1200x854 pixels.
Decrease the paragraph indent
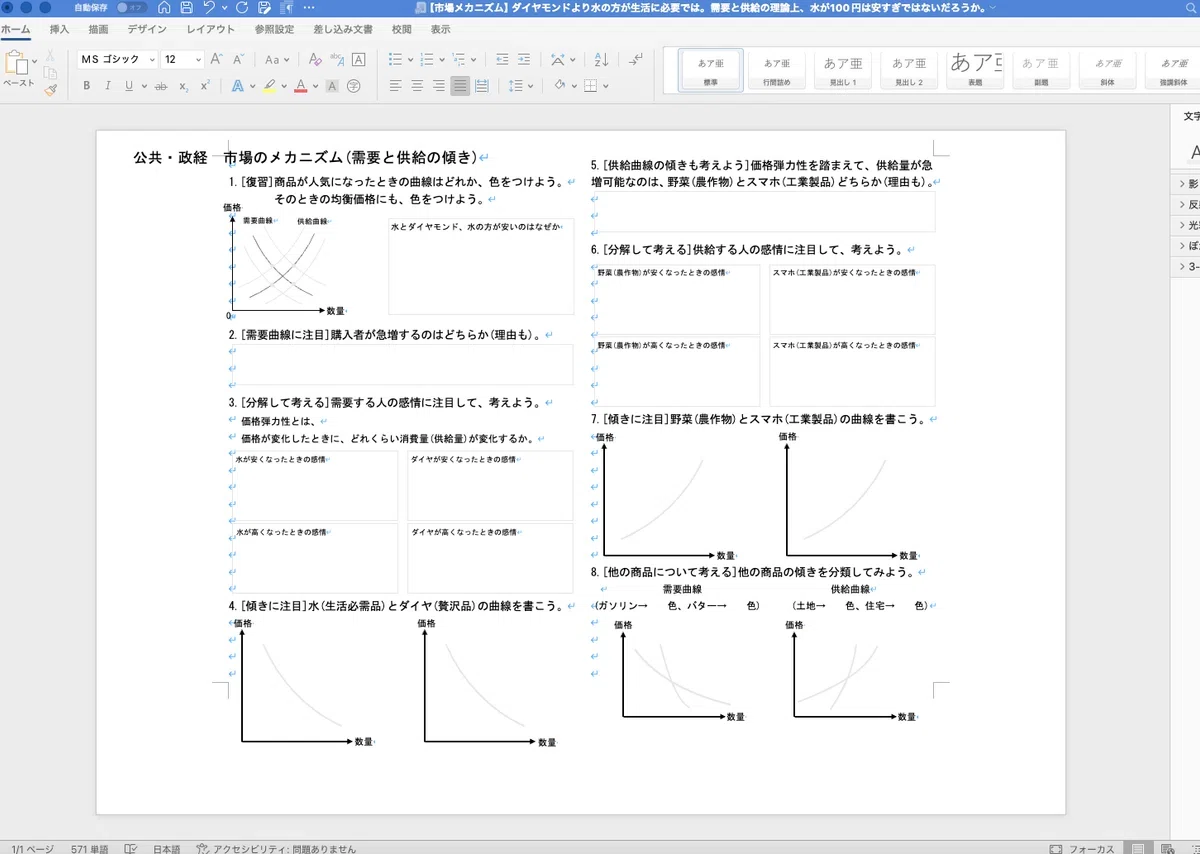(x=502, y=60)
